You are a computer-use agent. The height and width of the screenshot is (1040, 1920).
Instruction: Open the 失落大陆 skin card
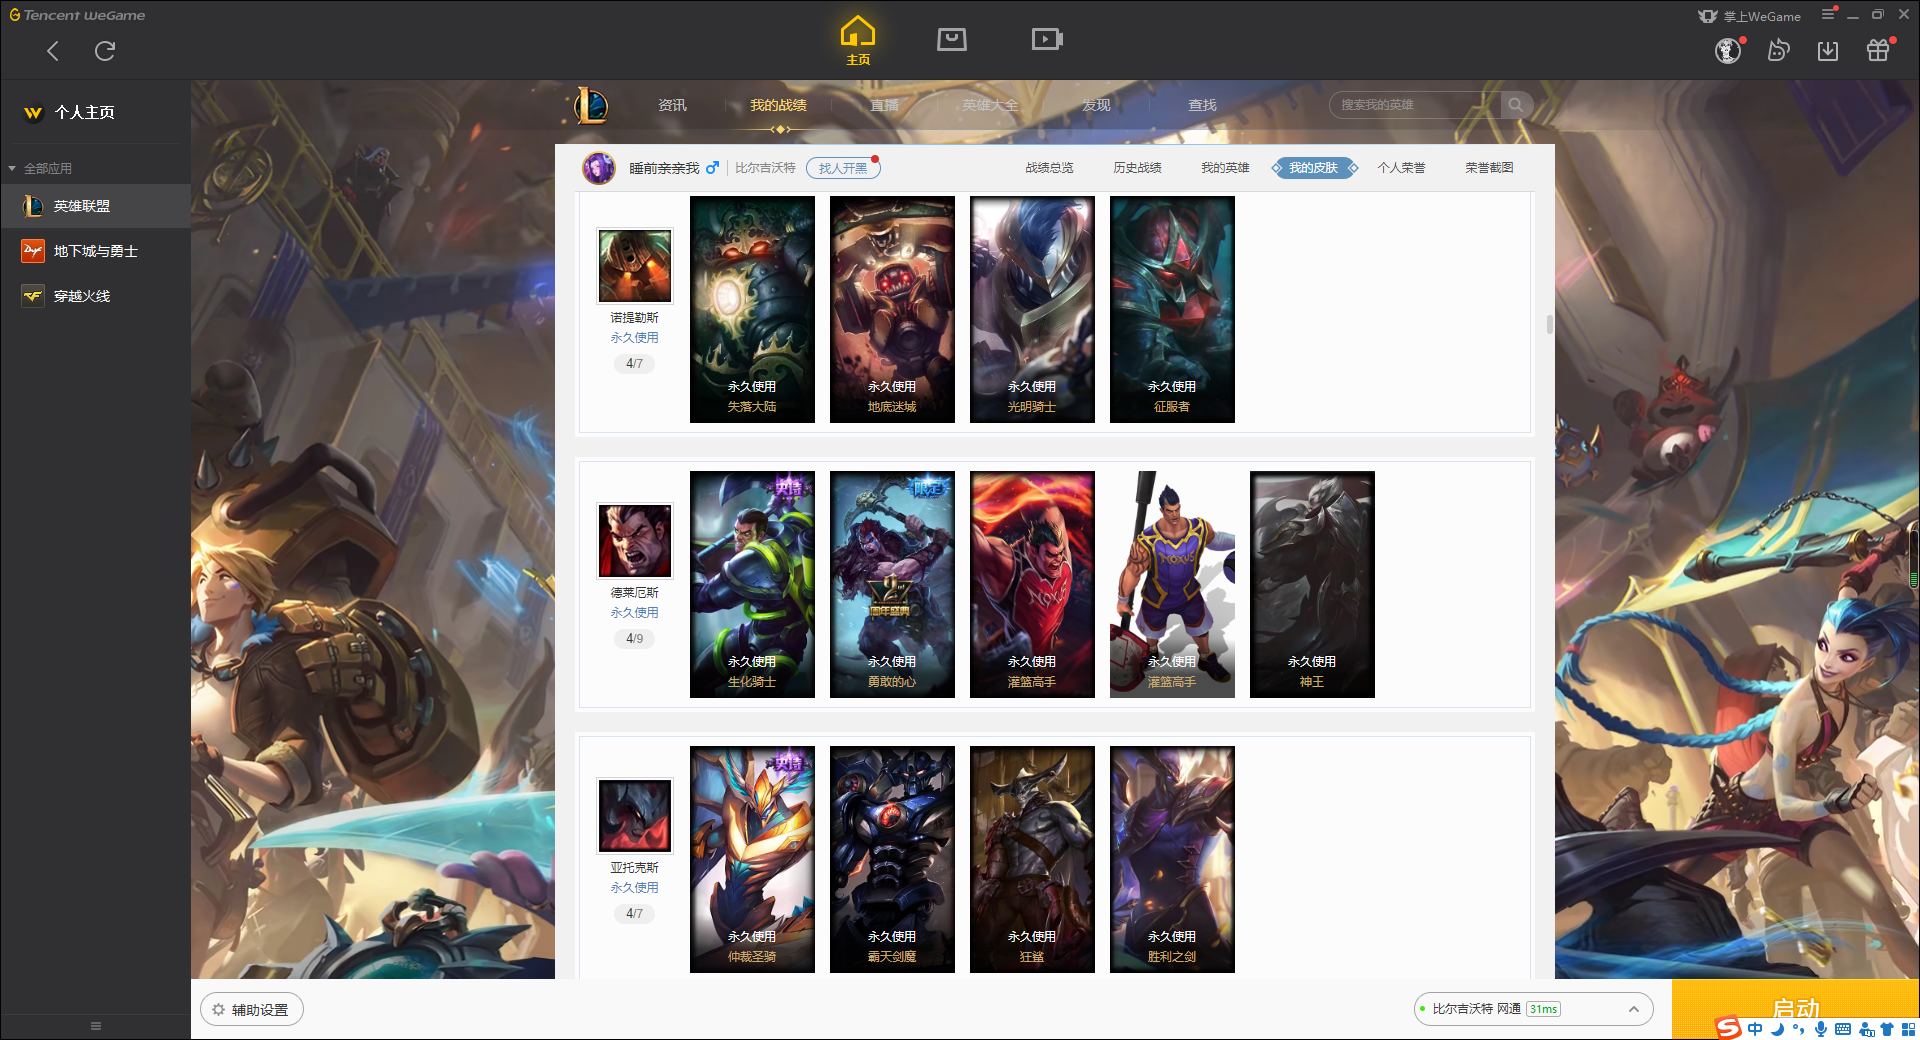click(x=752, y=309)
